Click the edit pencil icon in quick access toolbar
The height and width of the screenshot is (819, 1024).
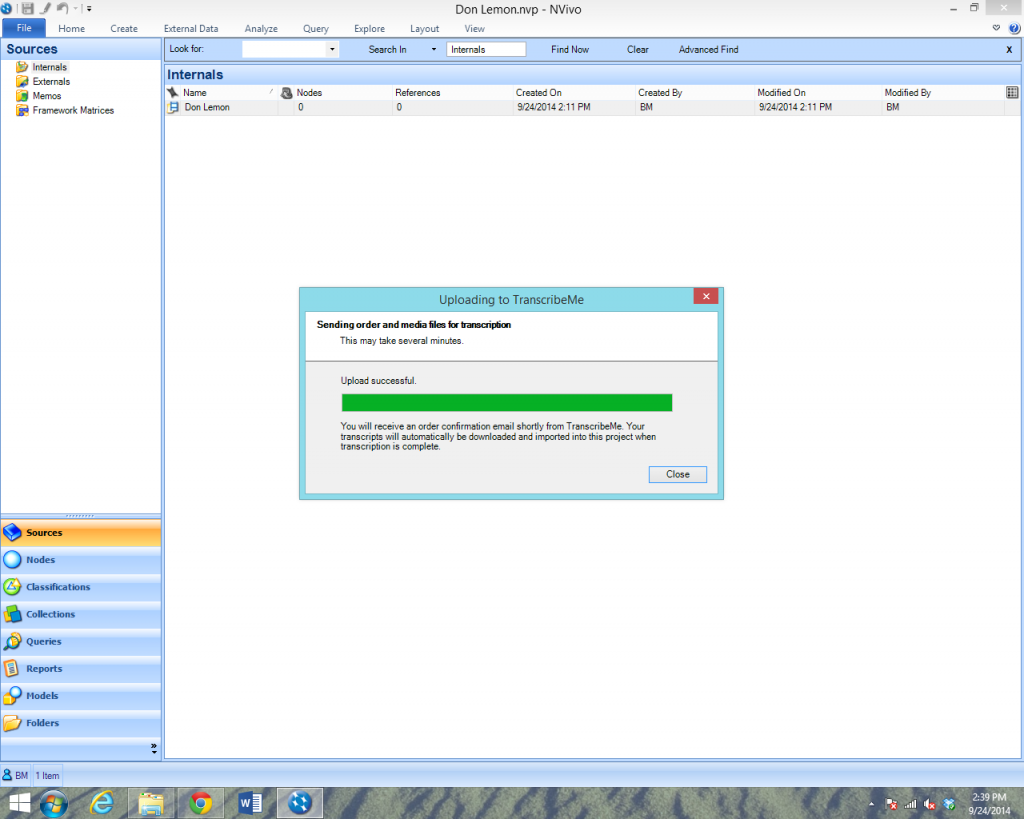click(45, 8)
